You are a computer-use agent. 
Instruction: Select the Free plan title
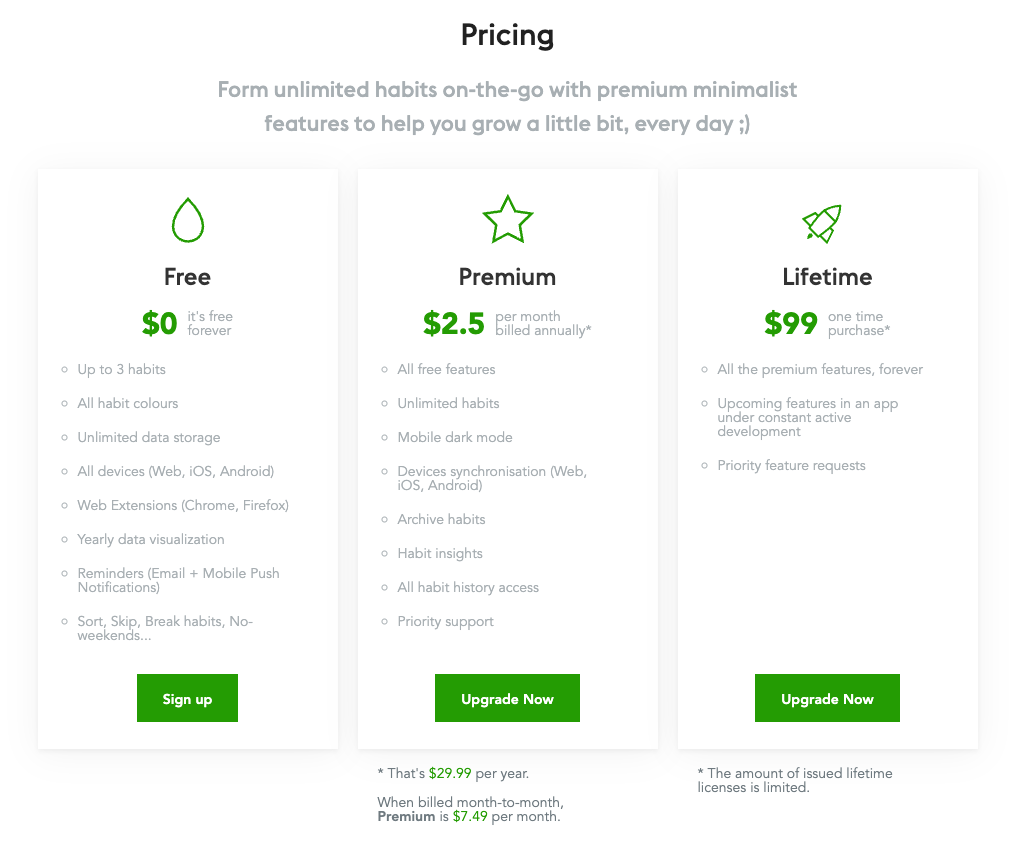pyautogui.click(x=187, y=277)
